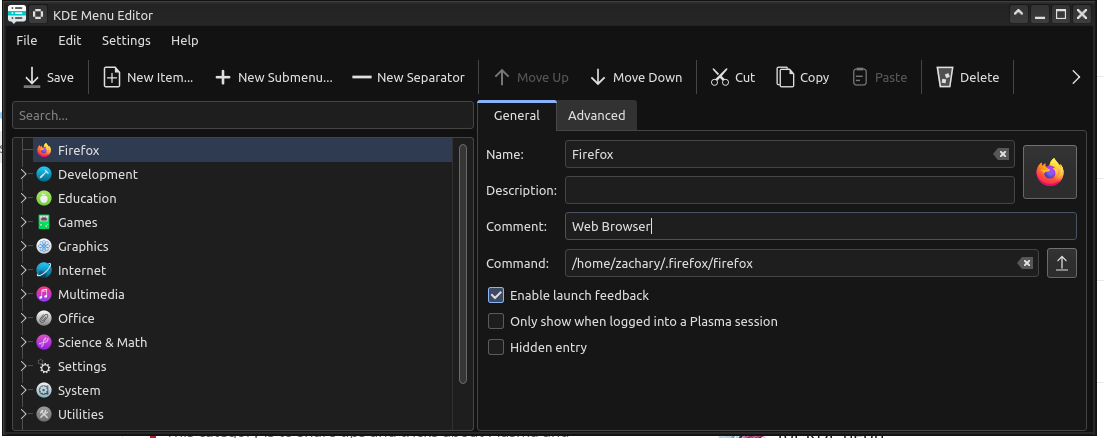Viewport: 1104px width, 438px height.
Task: Expand the Development category
Action: pos(24,175)
